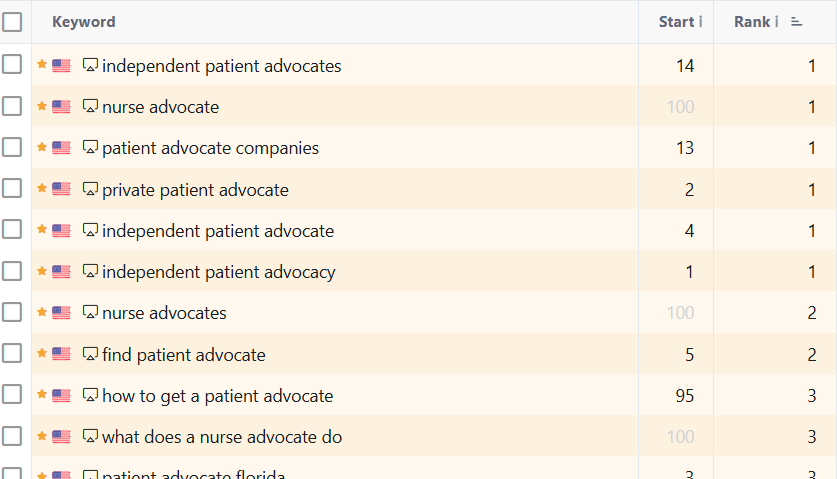Click star icon for independent patient advocates
837x479 pixels.
(x=42, y=65)
